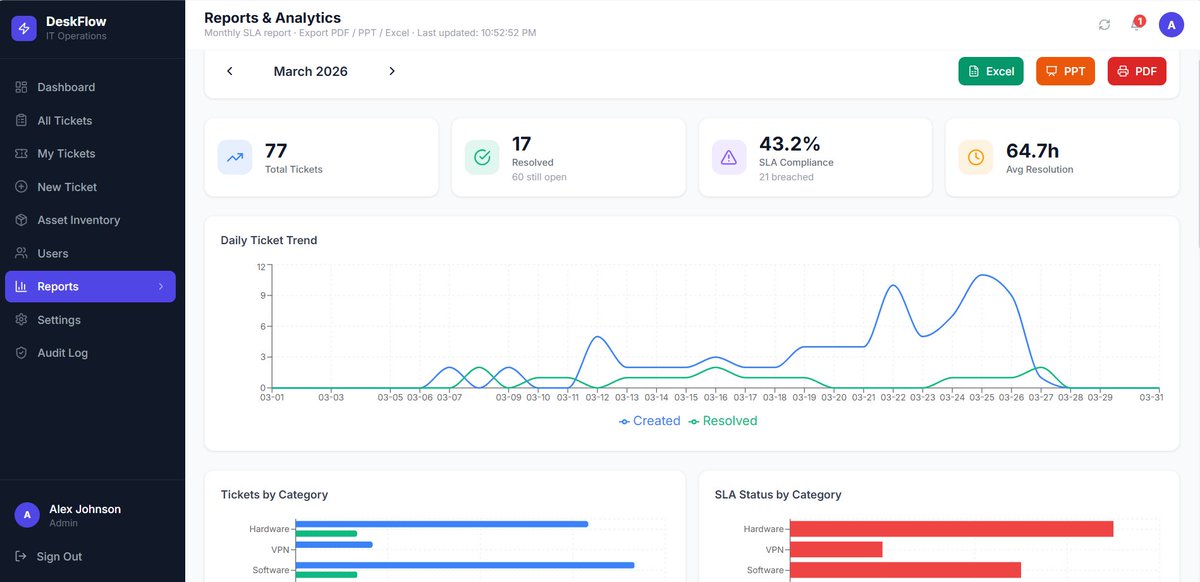Click the Avg Resolution clock icon

[976, 157]
